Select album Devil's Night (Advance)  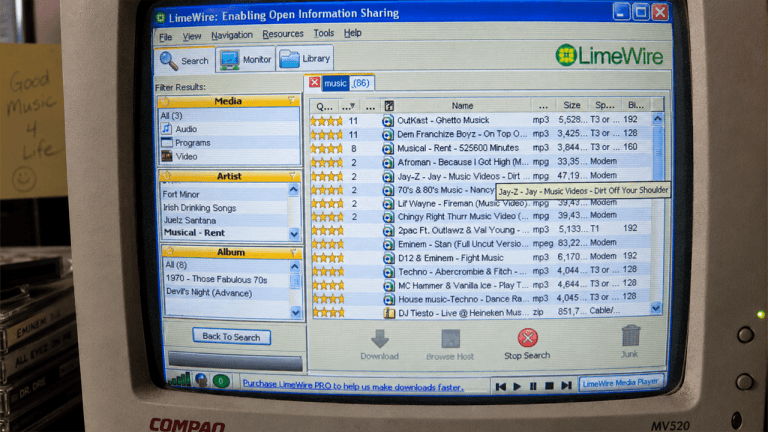pyautogui.click(x=209, y=293)
